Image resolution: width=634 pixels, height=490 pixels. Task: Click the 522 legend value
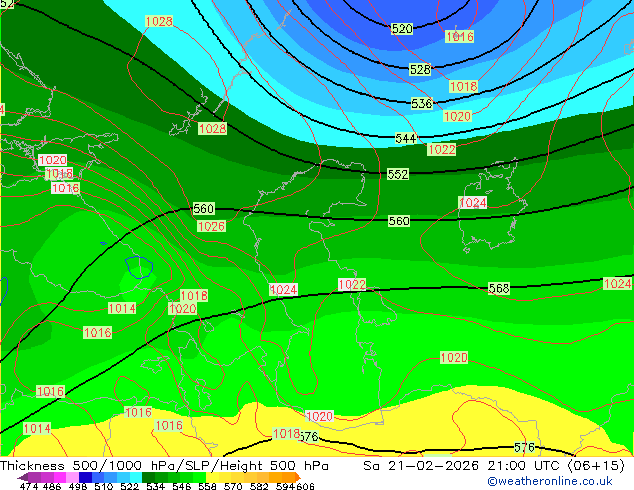point(129,486)
